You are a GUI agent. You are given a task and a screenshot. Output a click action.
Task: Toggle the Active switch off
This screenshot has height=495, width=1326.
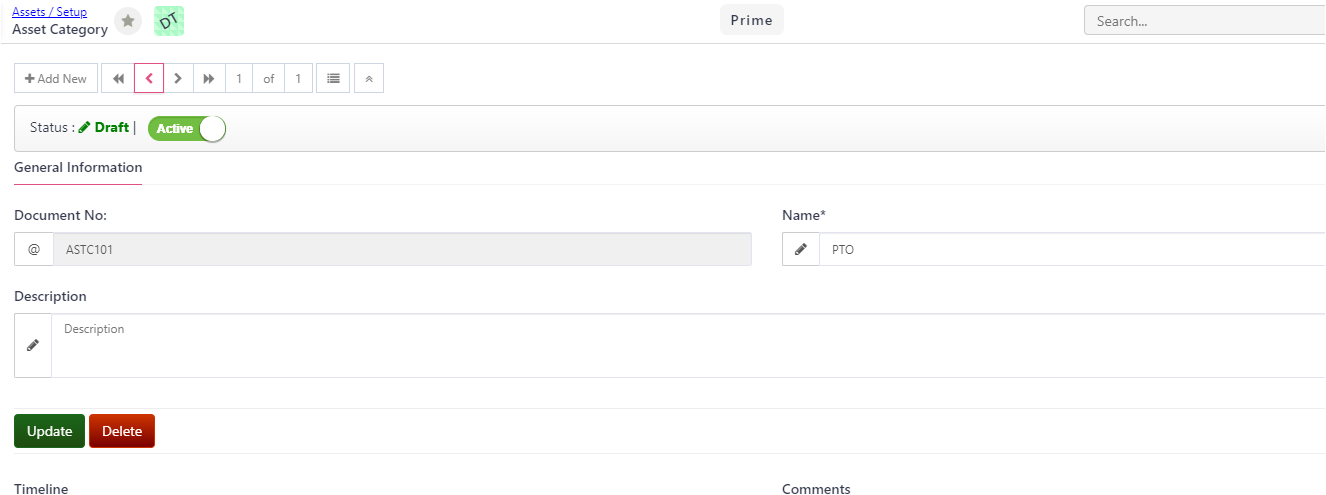(x=187, y=128)
